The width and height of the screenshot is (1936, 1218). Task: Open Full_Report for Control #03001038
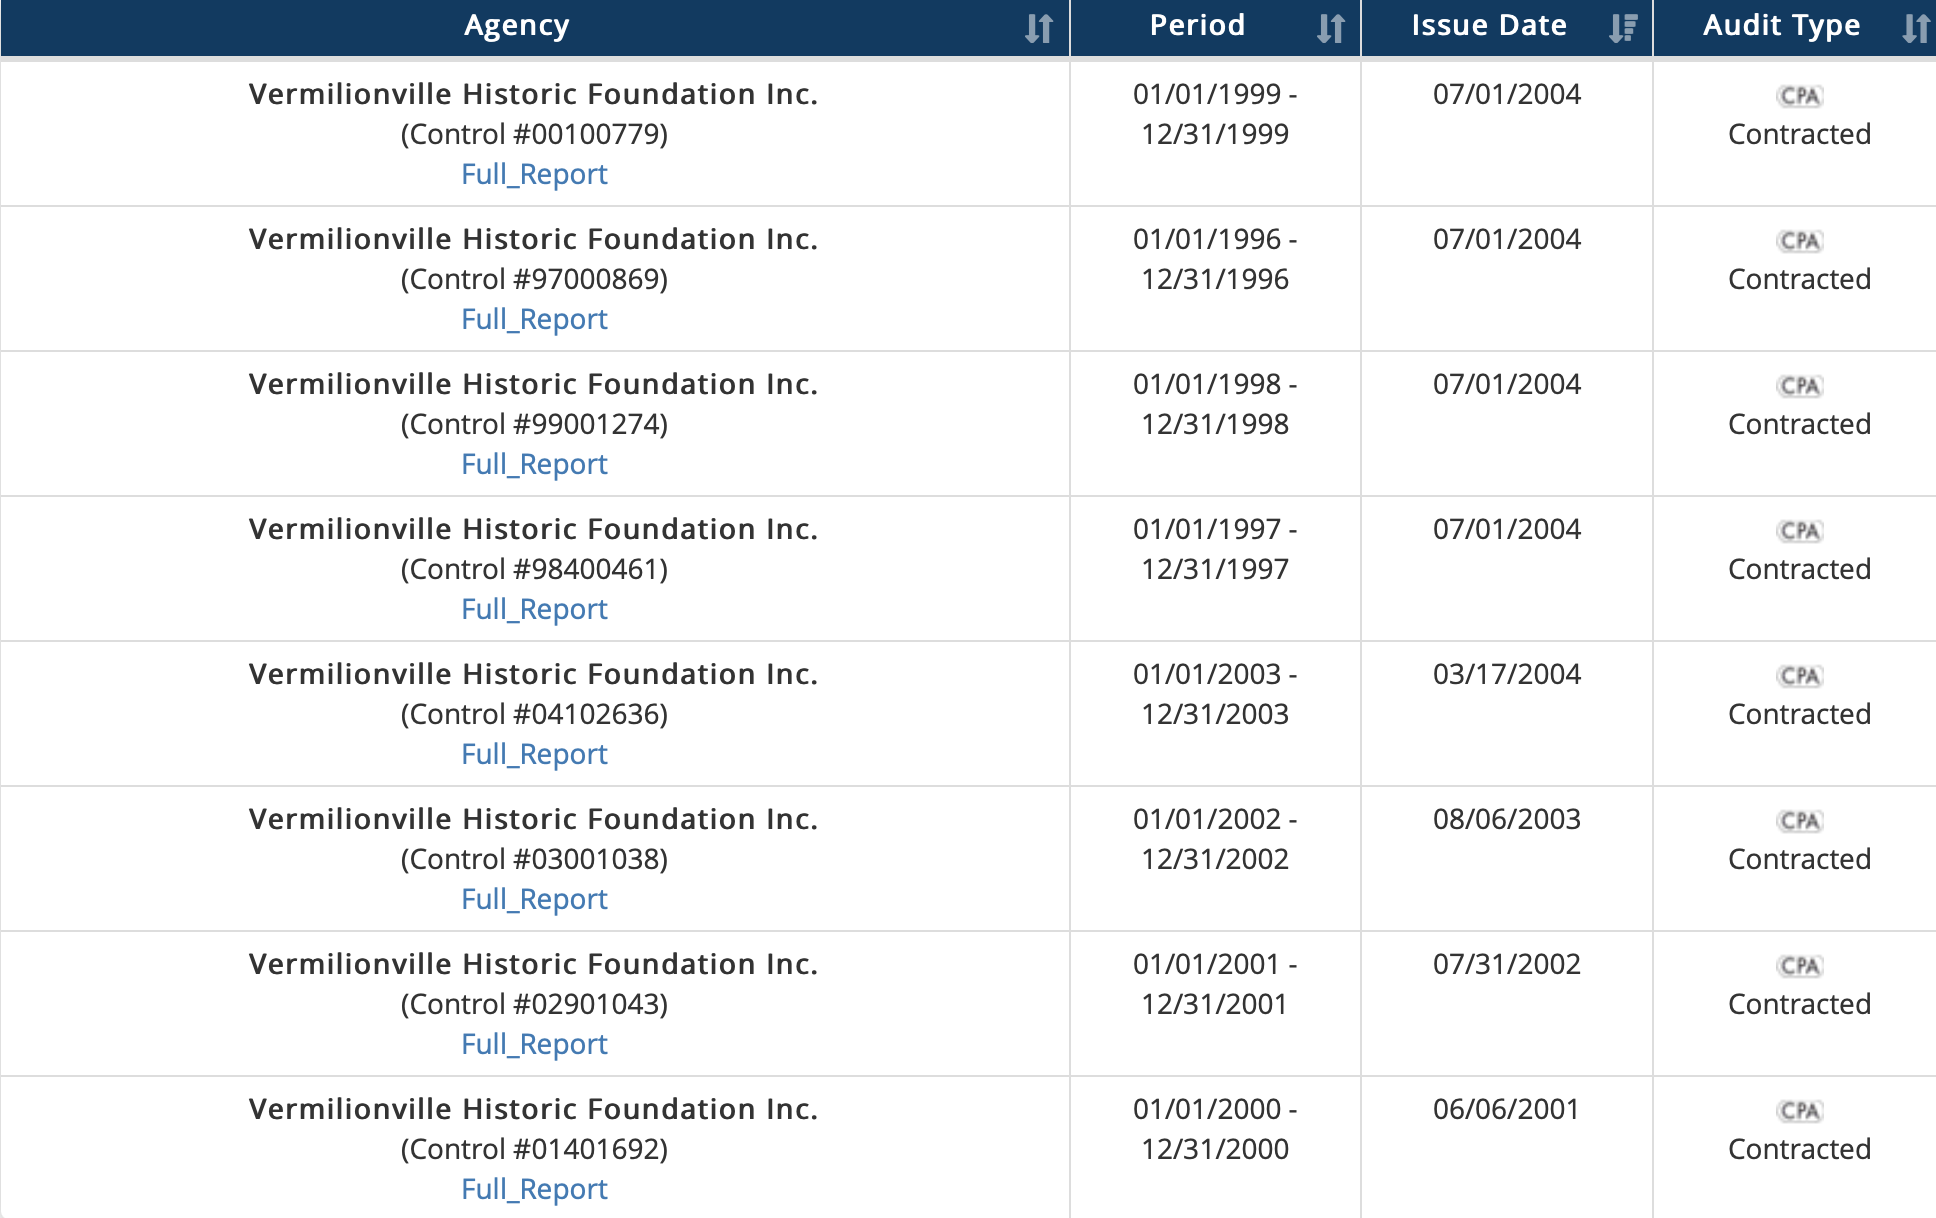pyautogui.click(x=534, y=899)
